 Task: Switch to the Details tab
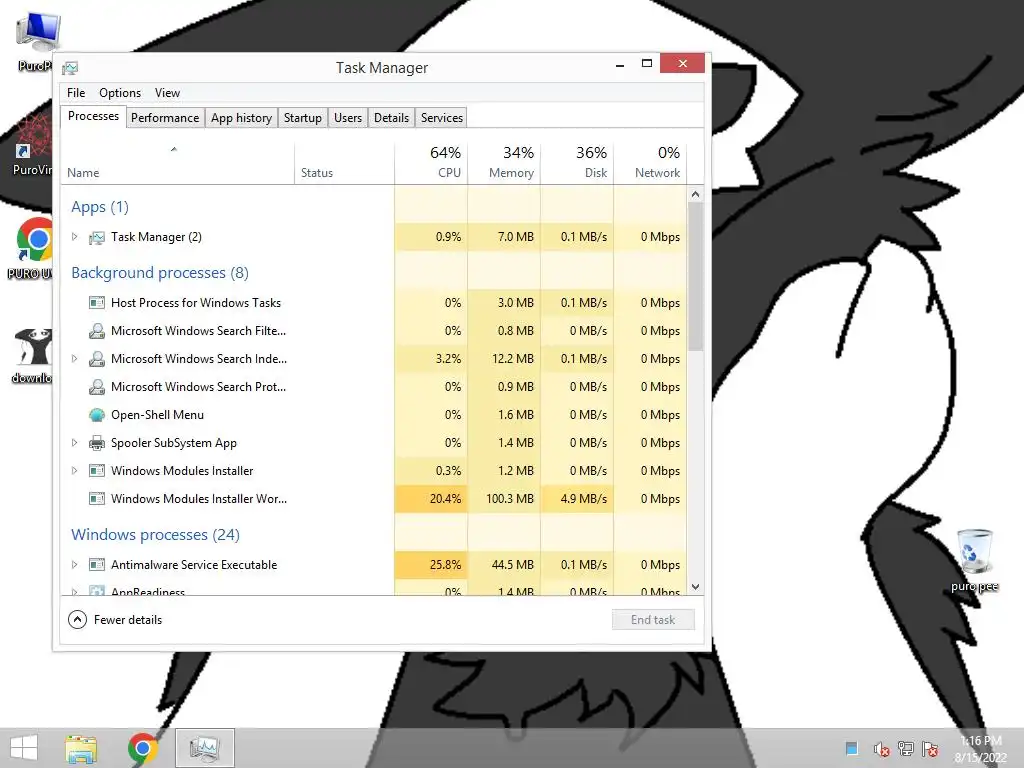(391, 118)
